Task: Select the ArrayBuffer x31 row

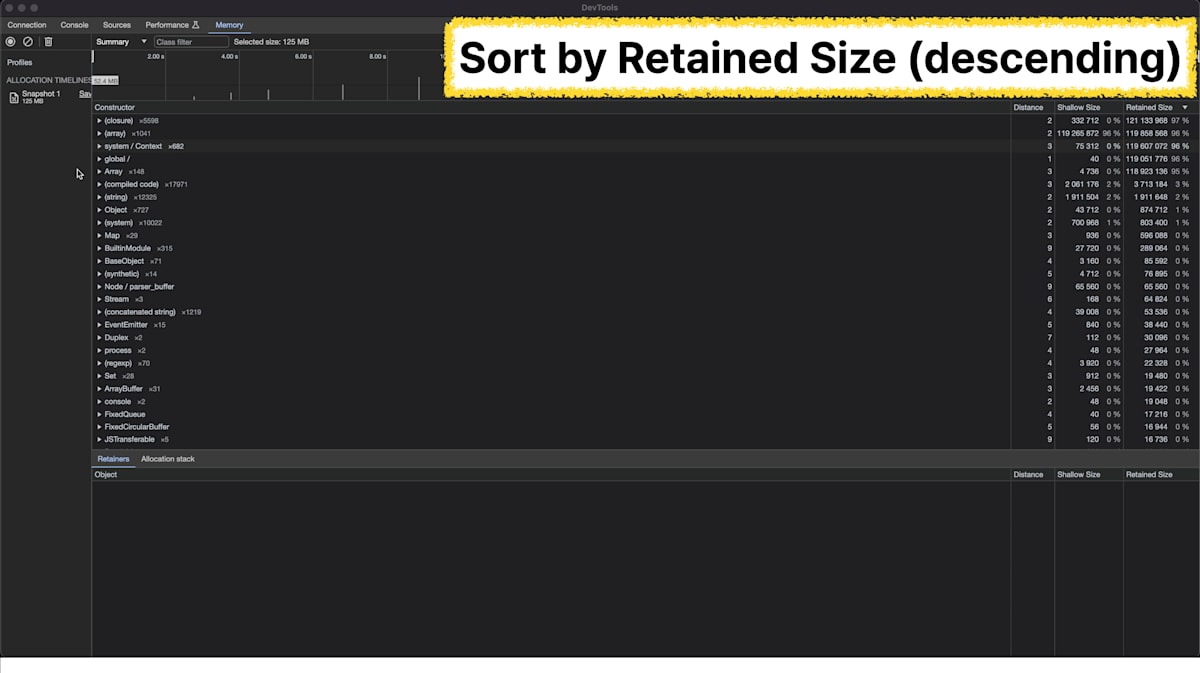Action: coord(644,388)
